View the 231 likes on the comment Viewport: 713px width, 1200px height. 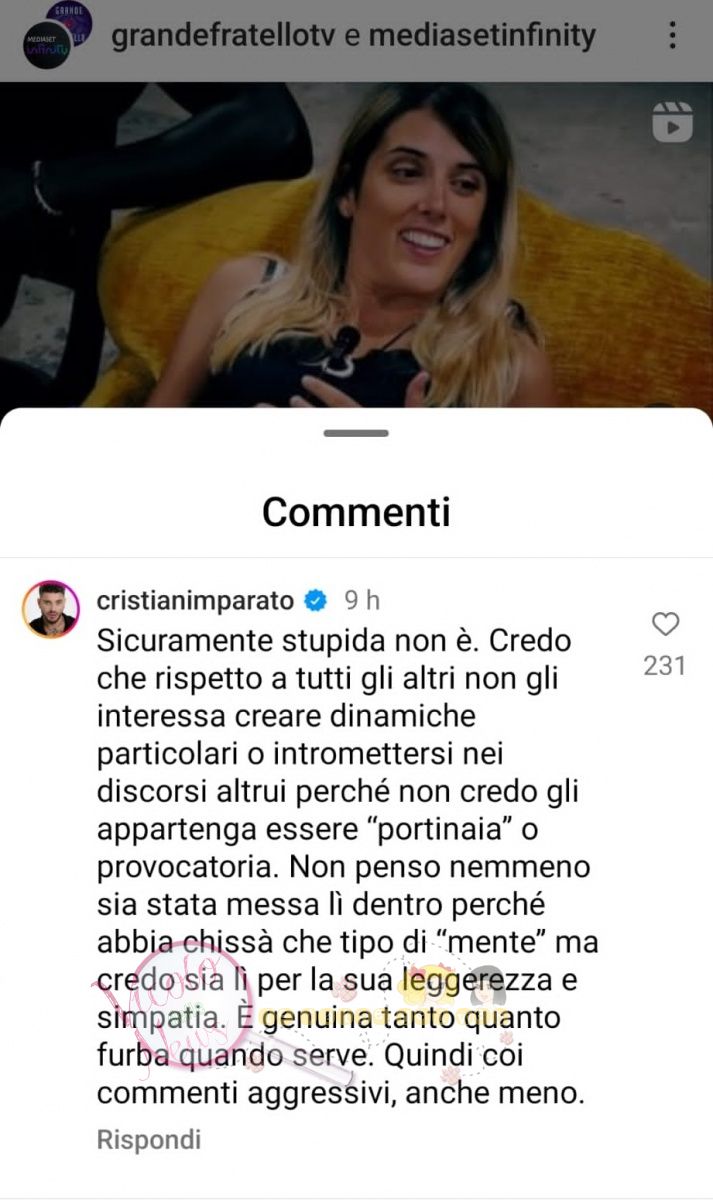click(665, 665)
